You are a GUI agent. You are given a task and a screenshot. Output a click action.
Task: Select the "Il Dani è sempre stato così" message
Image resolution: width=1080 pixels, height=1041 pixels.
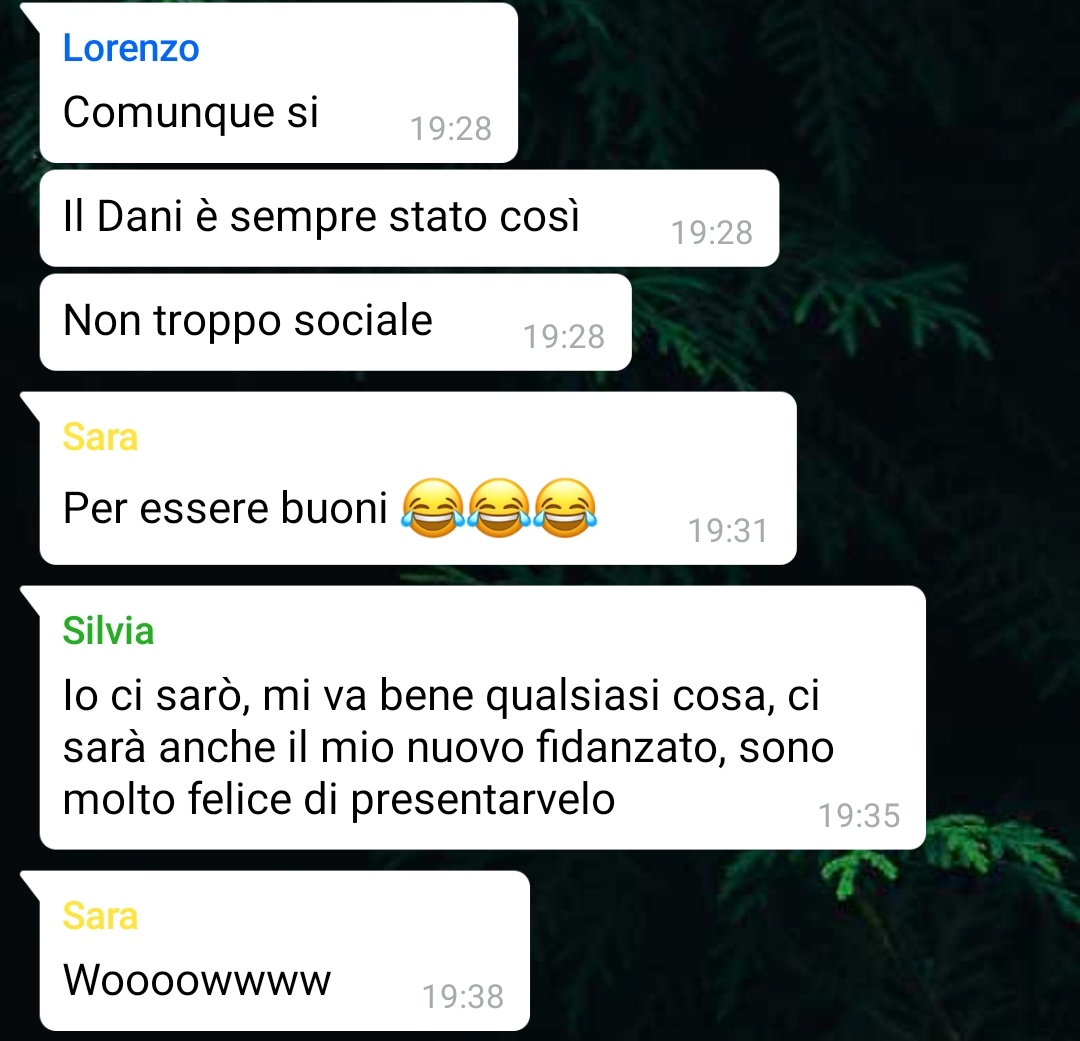pos(409,218)
